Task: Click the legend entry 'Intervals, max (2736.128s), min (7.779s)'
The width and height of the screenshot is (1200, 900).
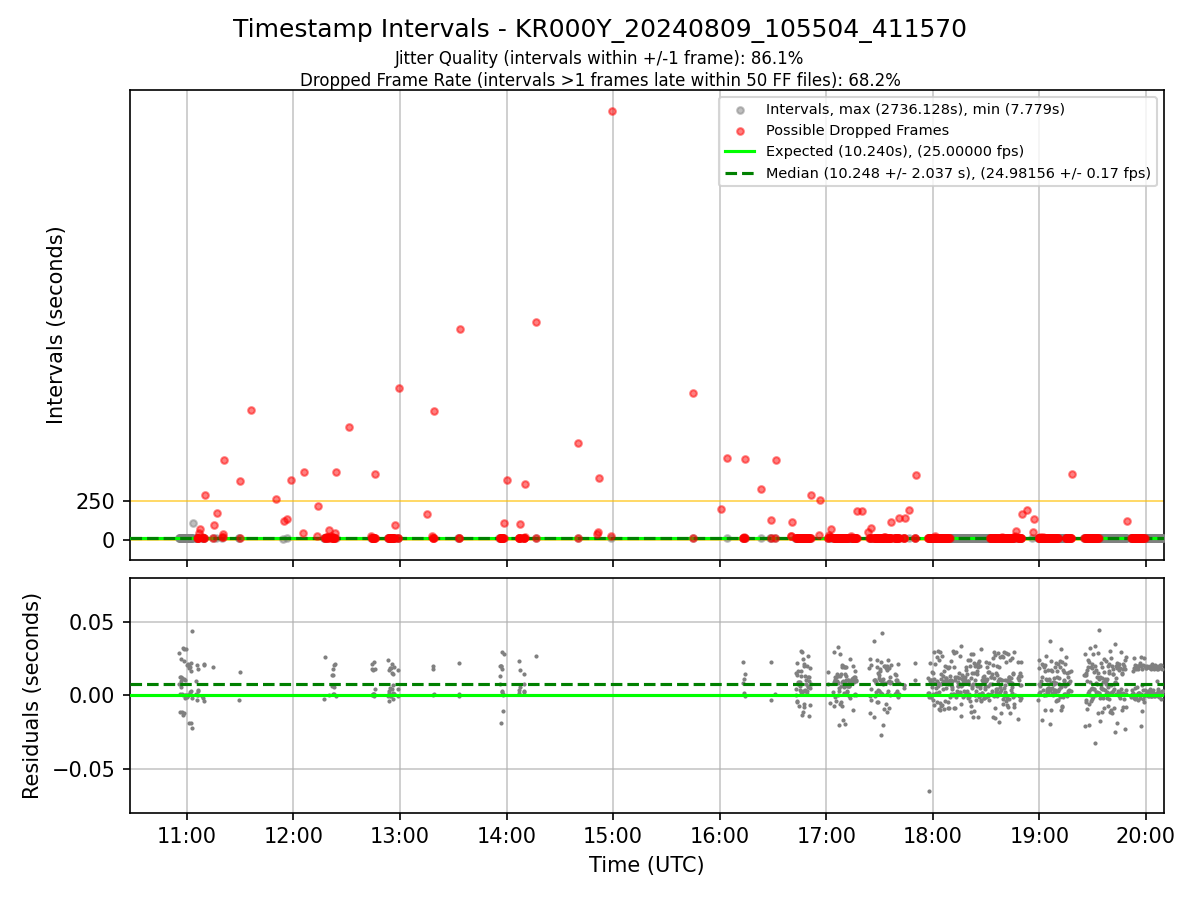Action: [915, 108]
